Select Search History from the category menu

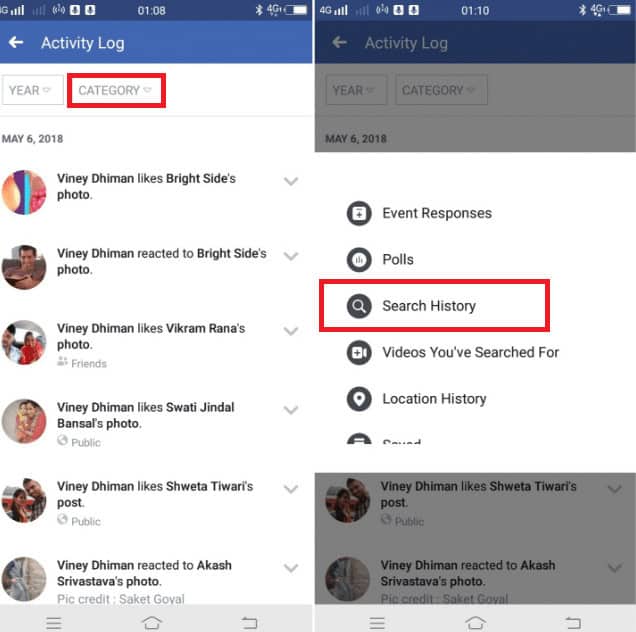point(434,305)
